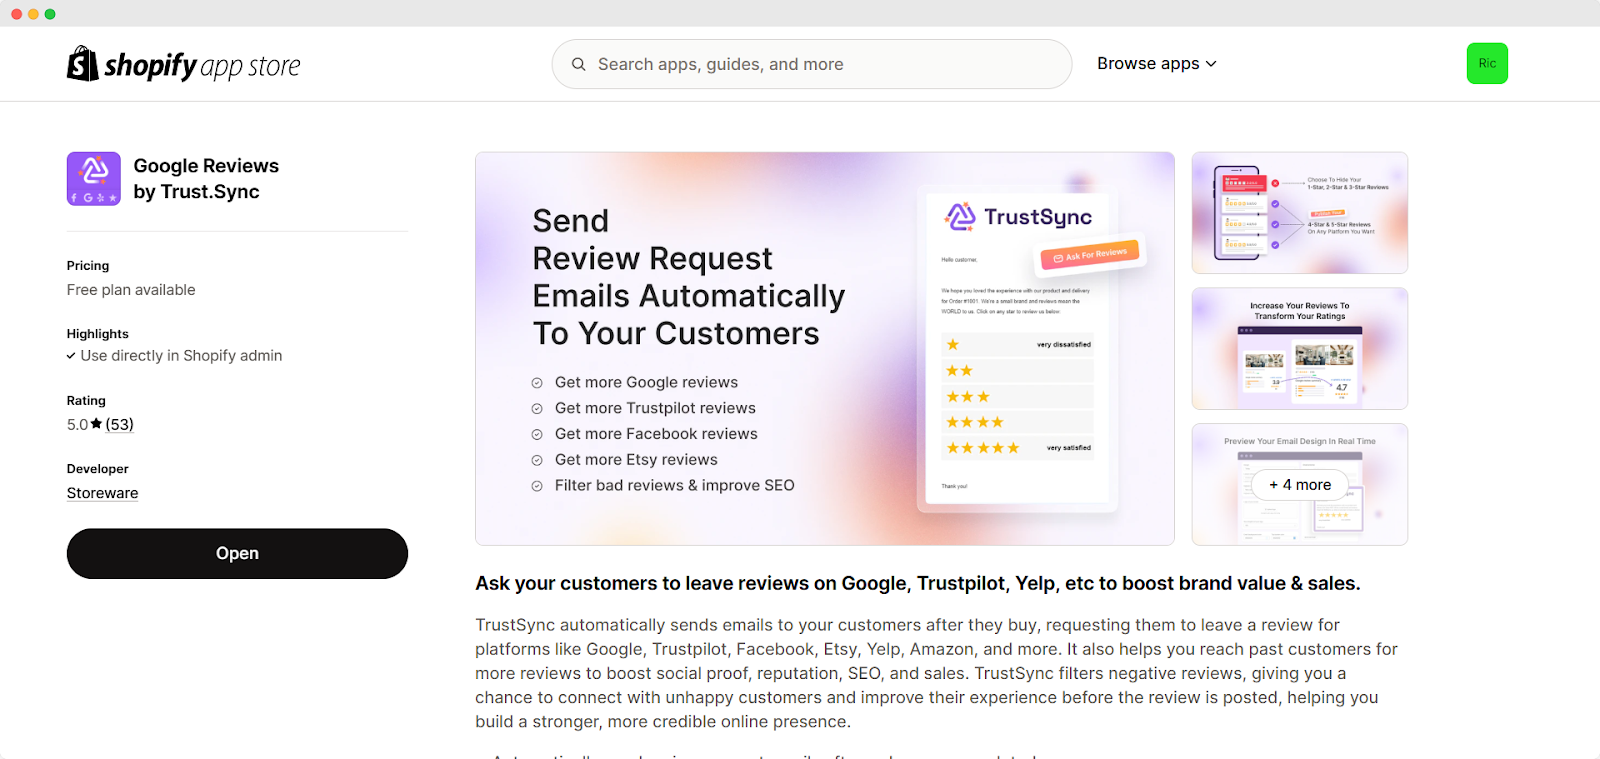Click the Ask For Reviews badge in screenshot
Viewport: 1600px width, 759px height.
pyautogui.click(x=1090, y=255)
